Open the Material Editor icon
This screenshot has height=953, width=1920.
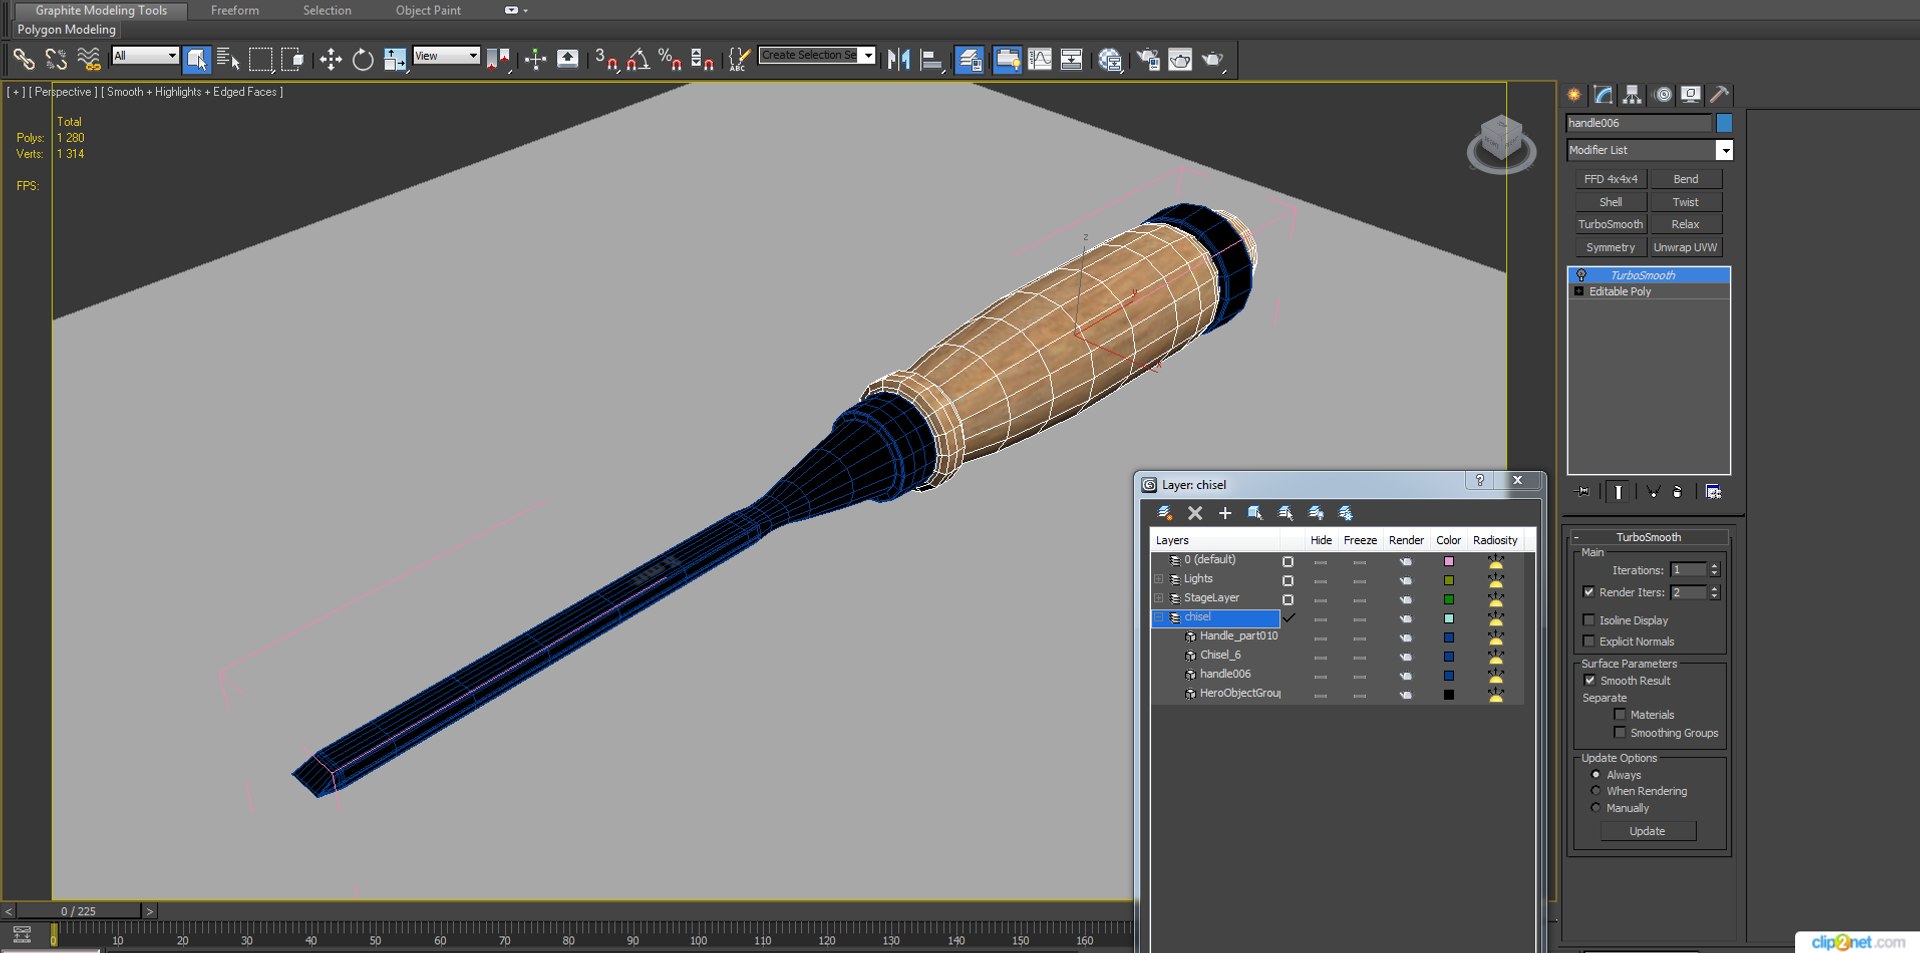[1110, 60]
